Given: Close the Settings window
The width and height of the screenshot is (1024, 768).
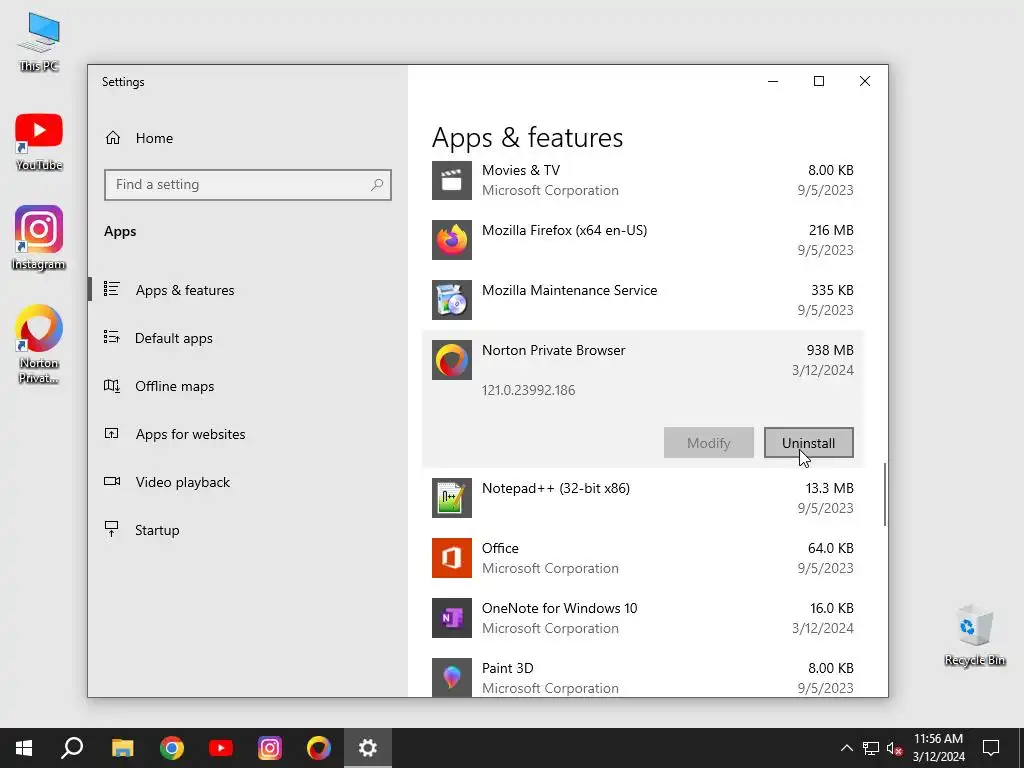Looking at the screenshot, I should pyautogui.click(x=865, y=81).
